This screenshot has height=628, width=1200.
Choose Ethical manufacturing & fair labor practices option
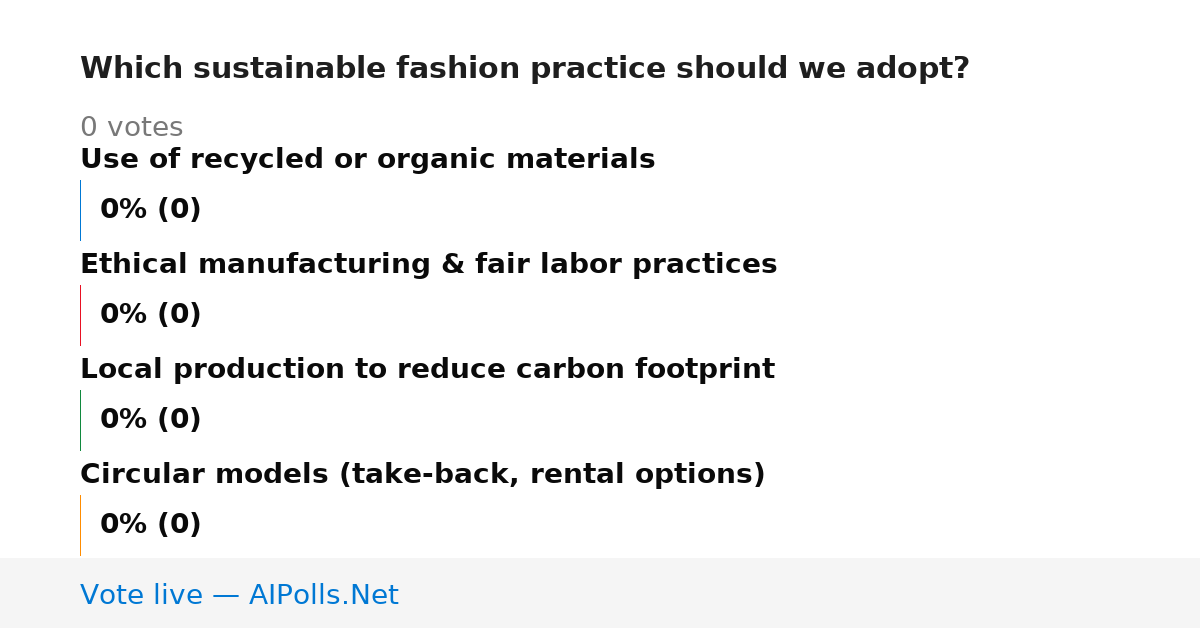pos(428,265)
